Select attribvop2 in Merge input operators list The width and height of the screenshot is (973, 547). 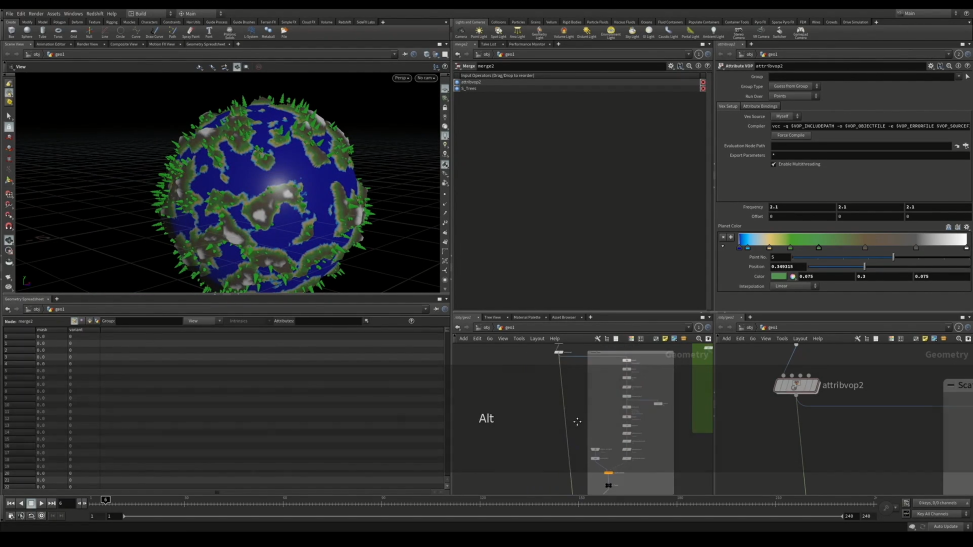(577, 82)
